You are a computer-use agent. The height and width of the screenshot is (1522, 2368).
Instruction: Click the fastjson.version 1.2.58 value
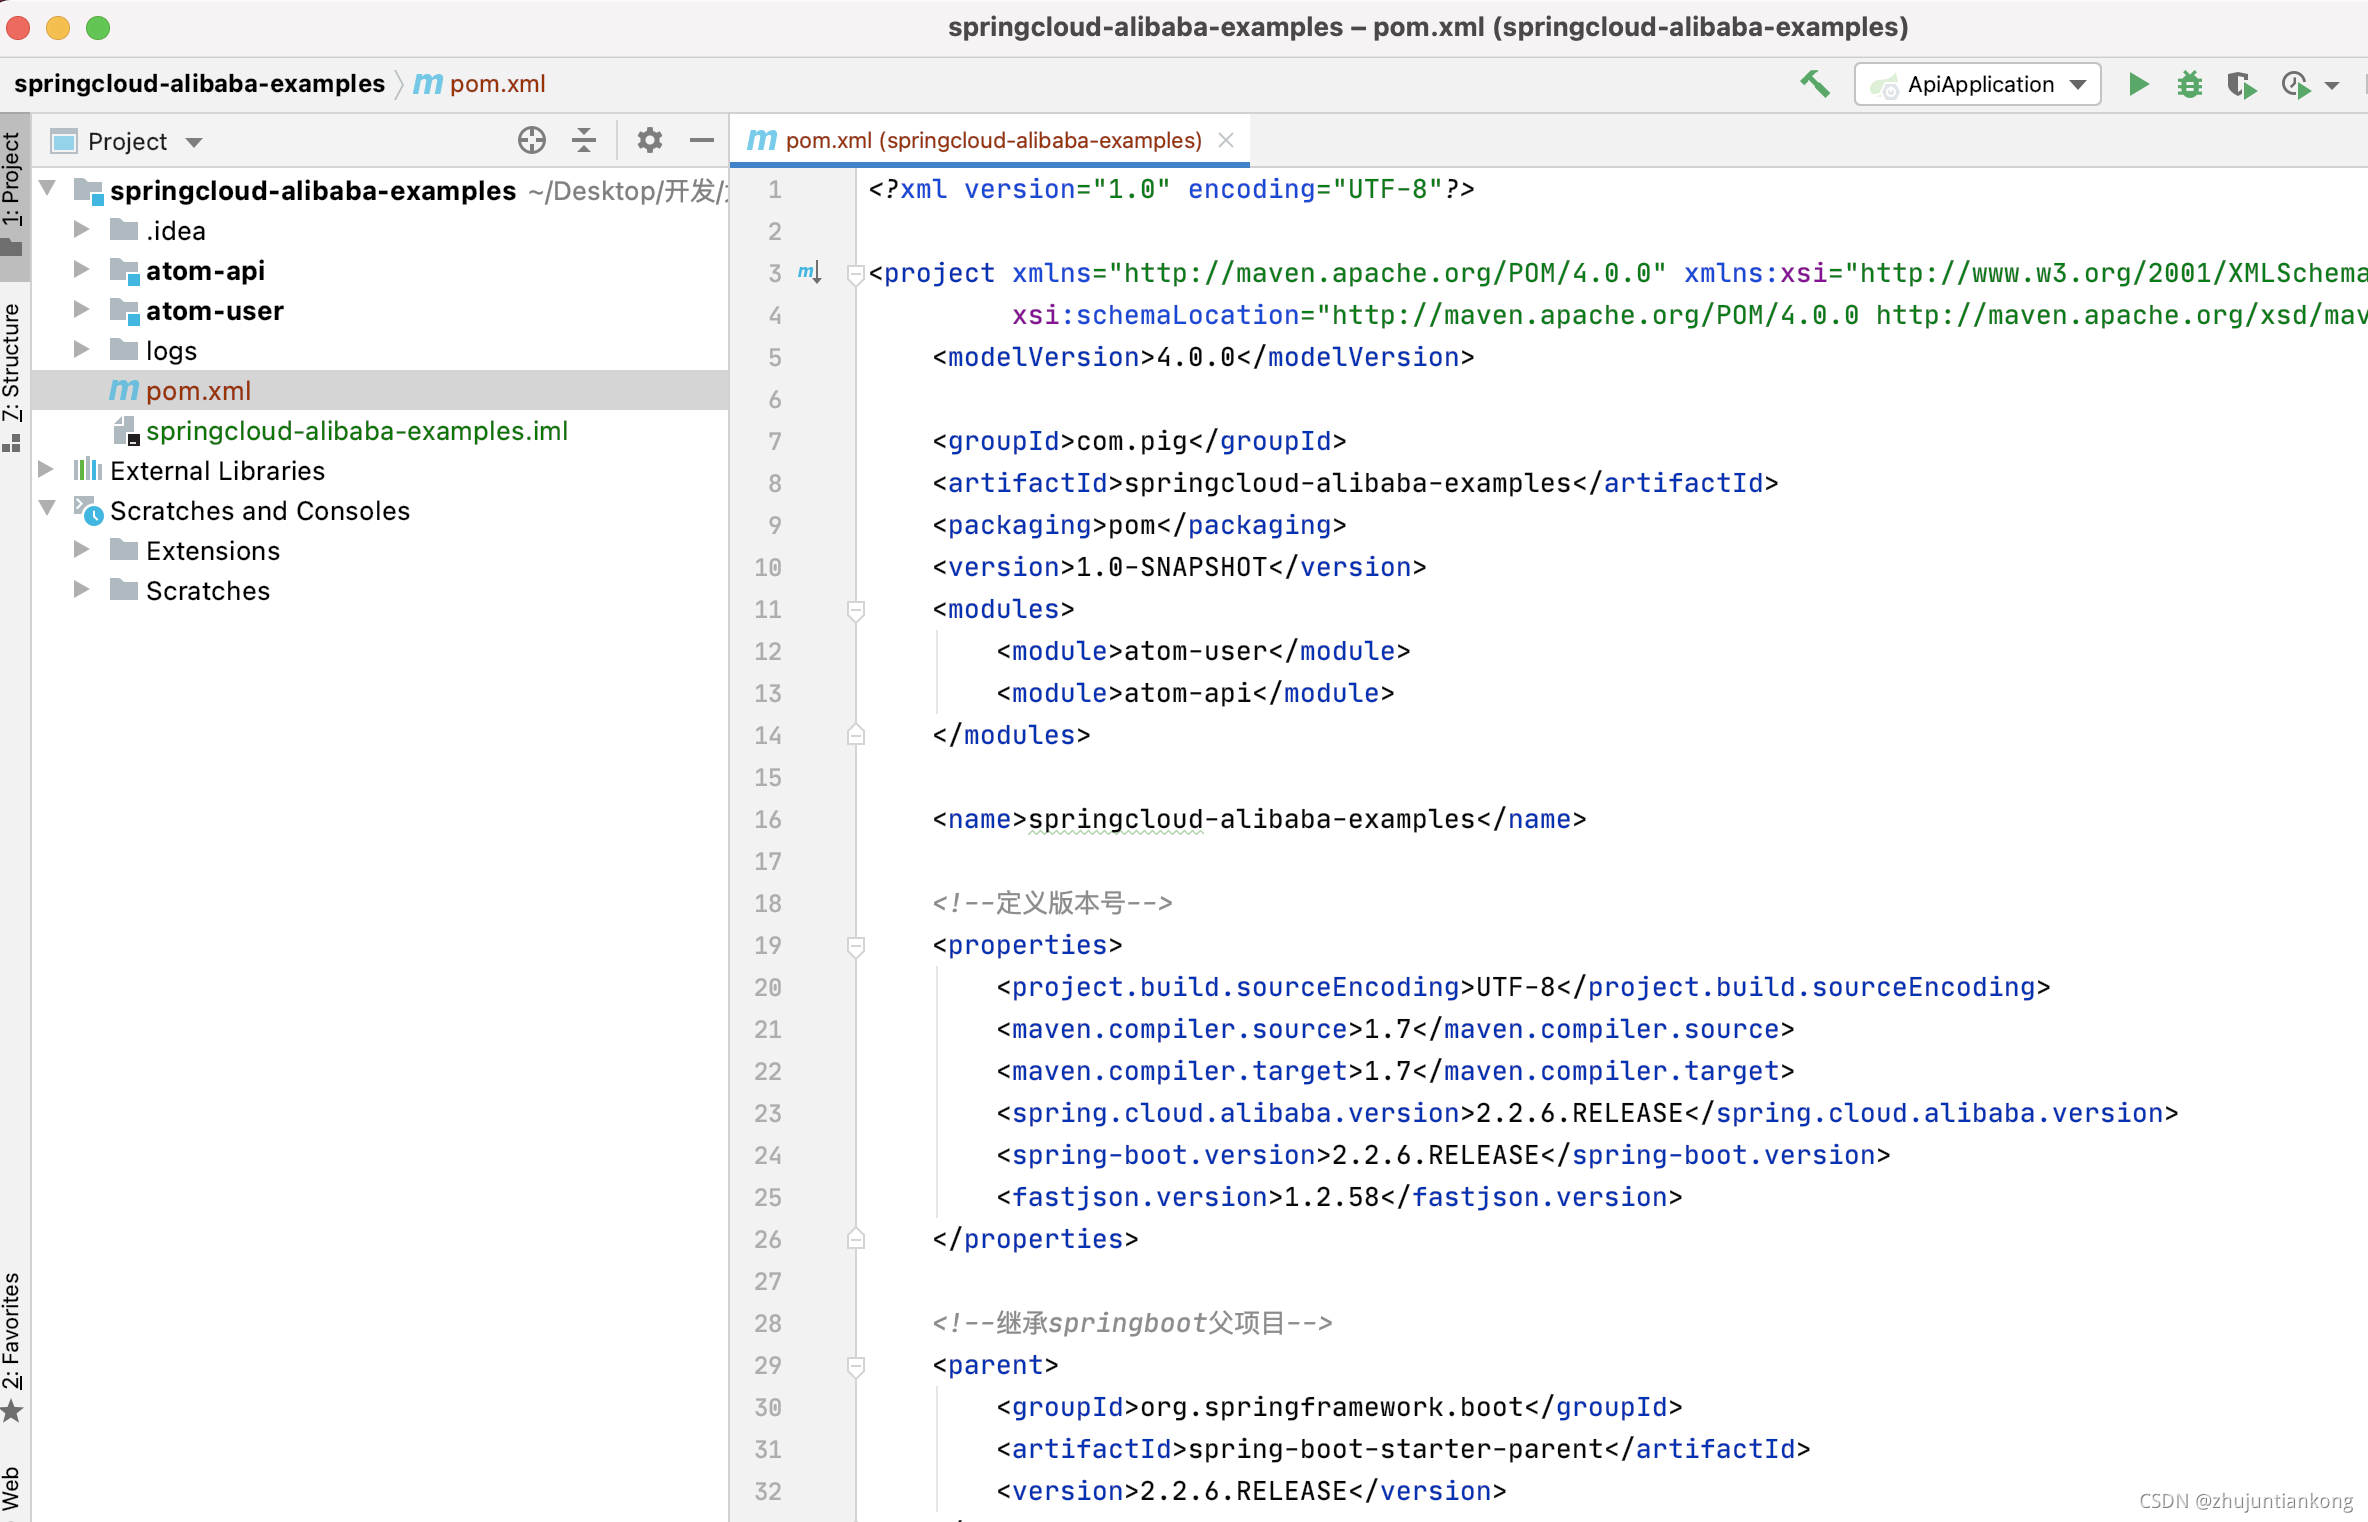(1332, 1197)
